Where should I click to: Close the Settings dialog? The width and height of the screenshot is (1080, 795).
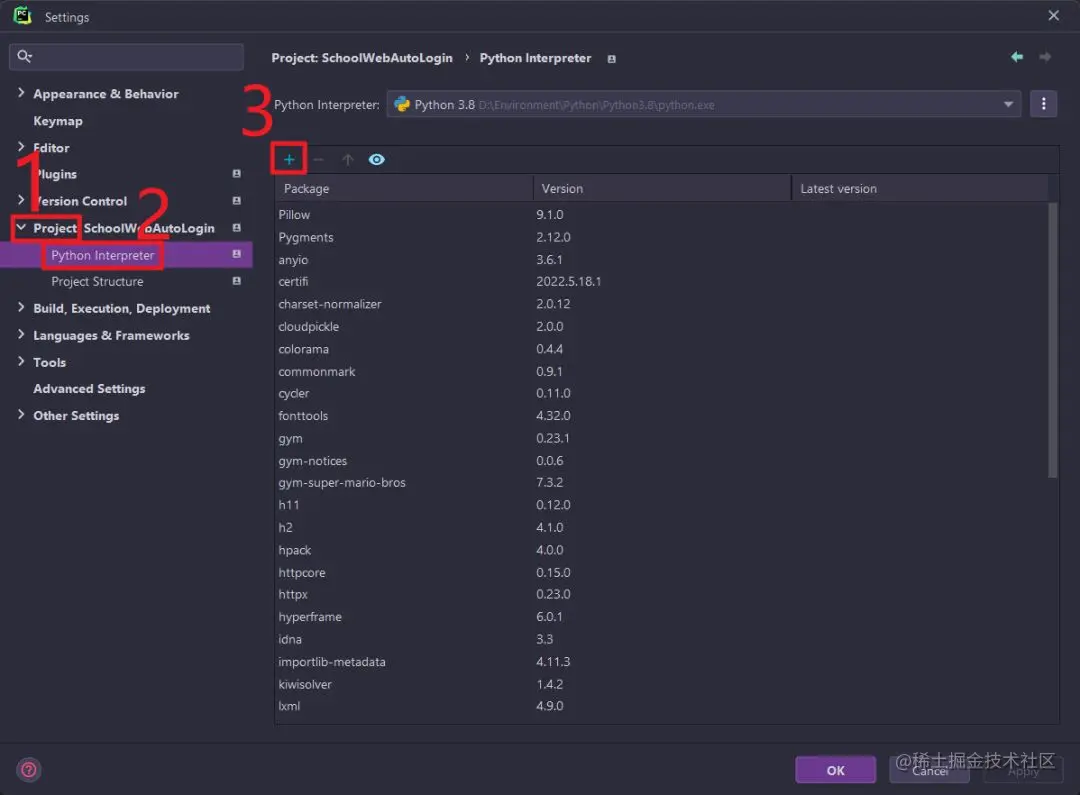pos(1053,15)
